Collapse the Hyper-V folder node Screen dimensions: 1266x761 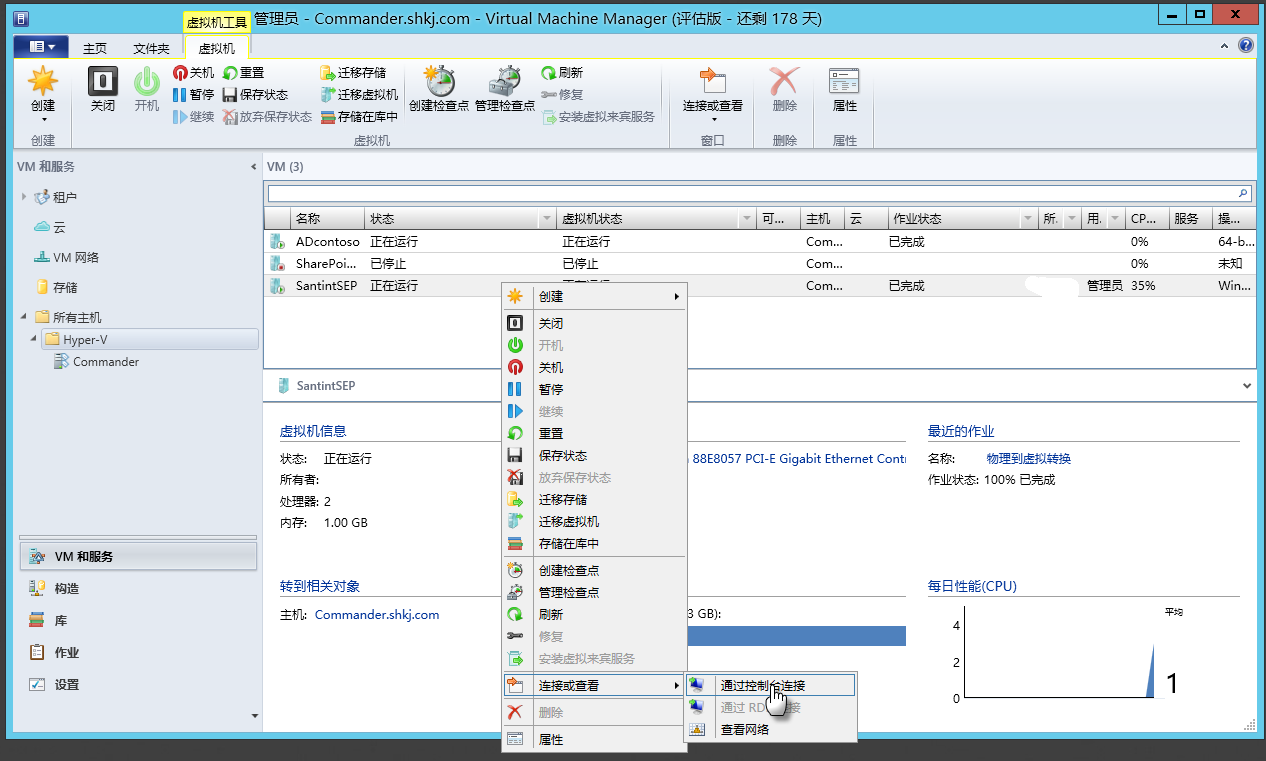point(34,339)
